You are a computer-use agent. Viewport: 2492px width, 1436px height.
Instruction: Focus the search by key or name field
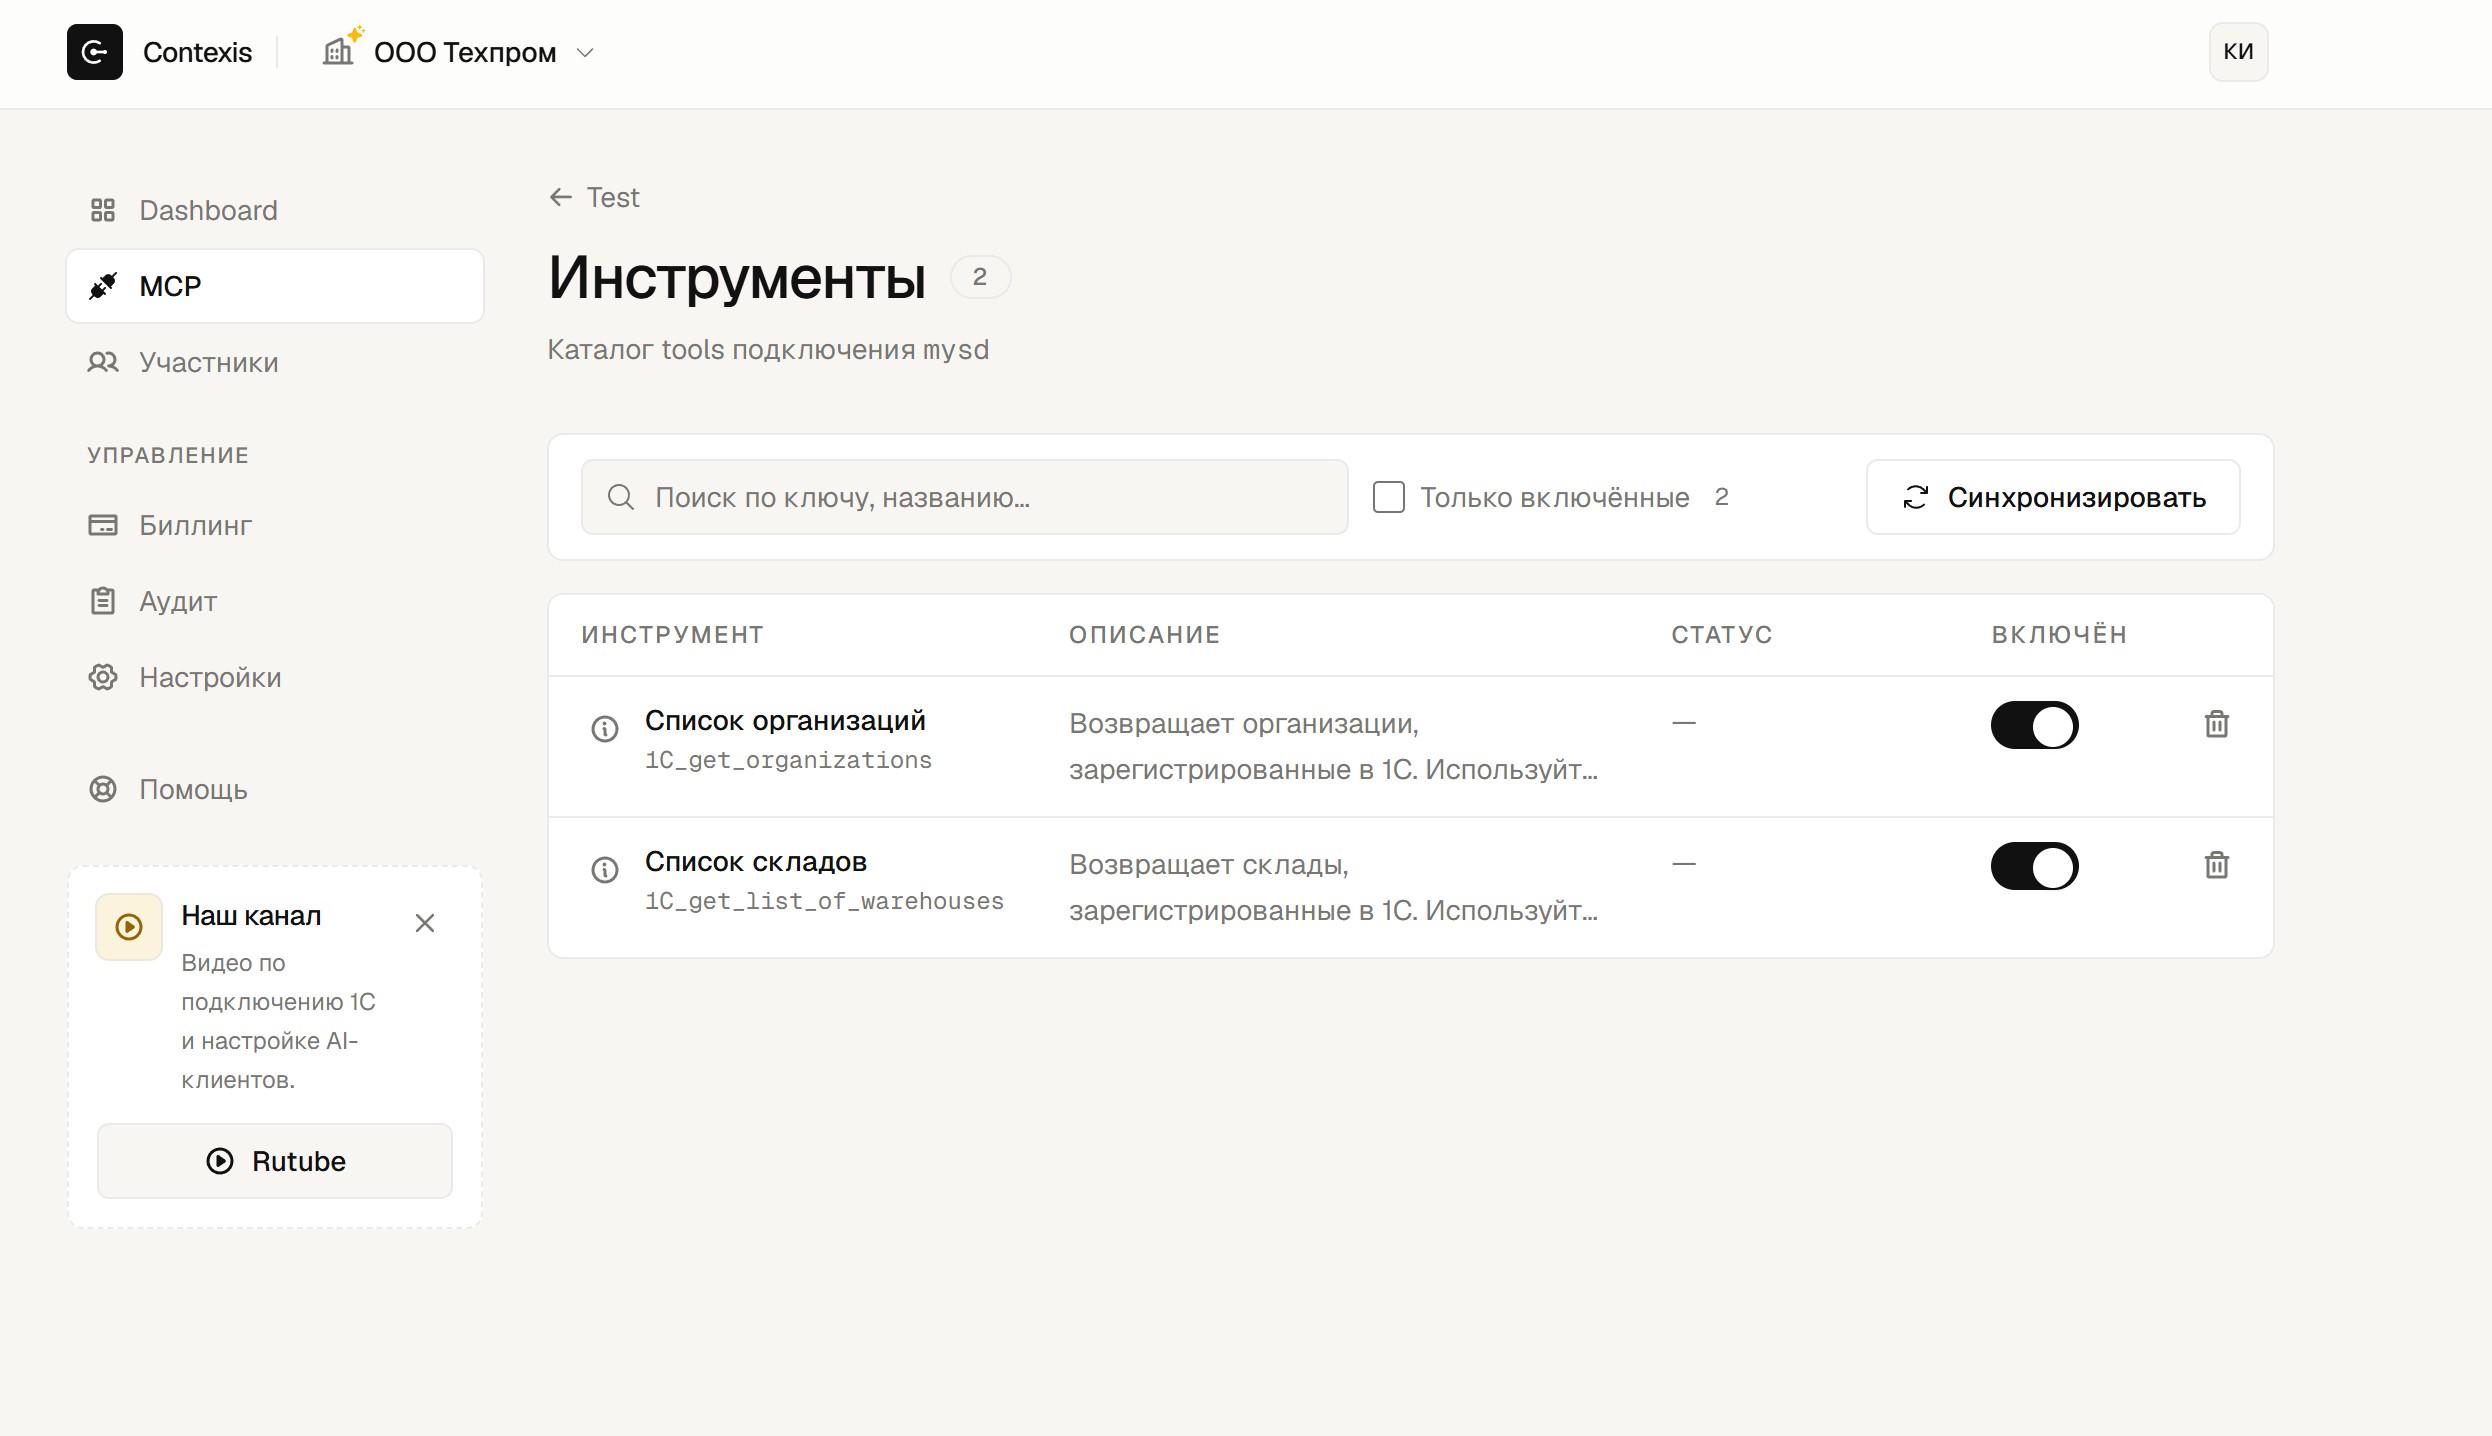point(965,497)
